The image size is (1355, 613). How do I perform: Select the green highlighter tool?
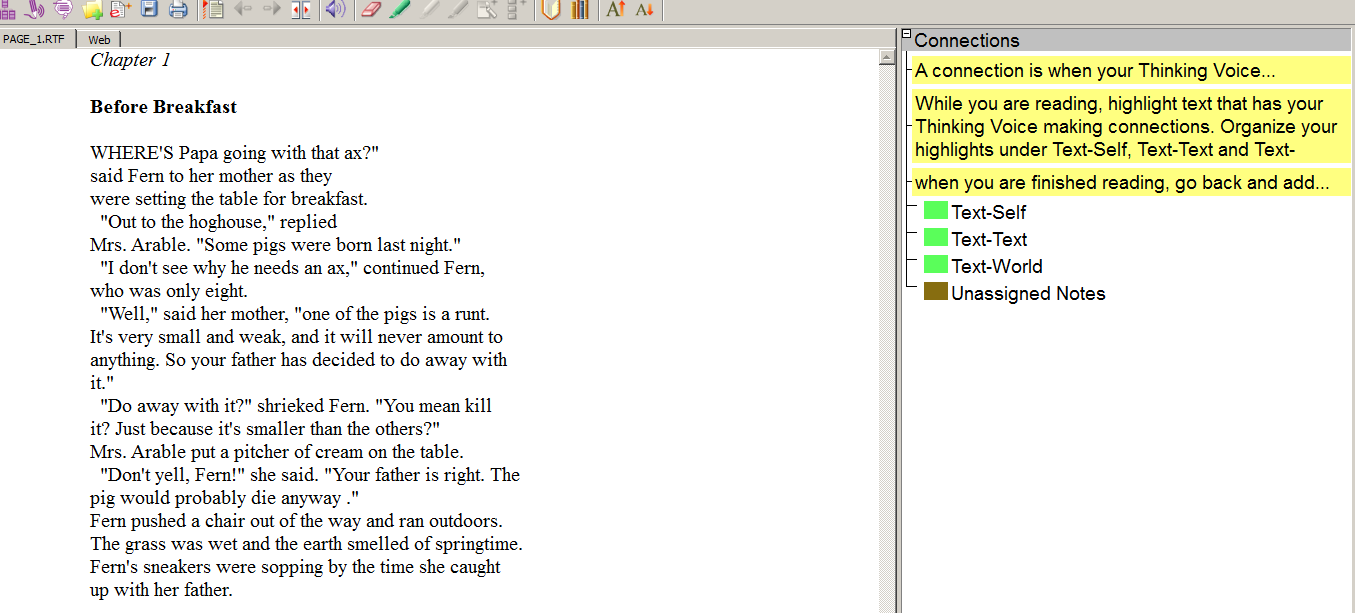[x=399, y=10]
